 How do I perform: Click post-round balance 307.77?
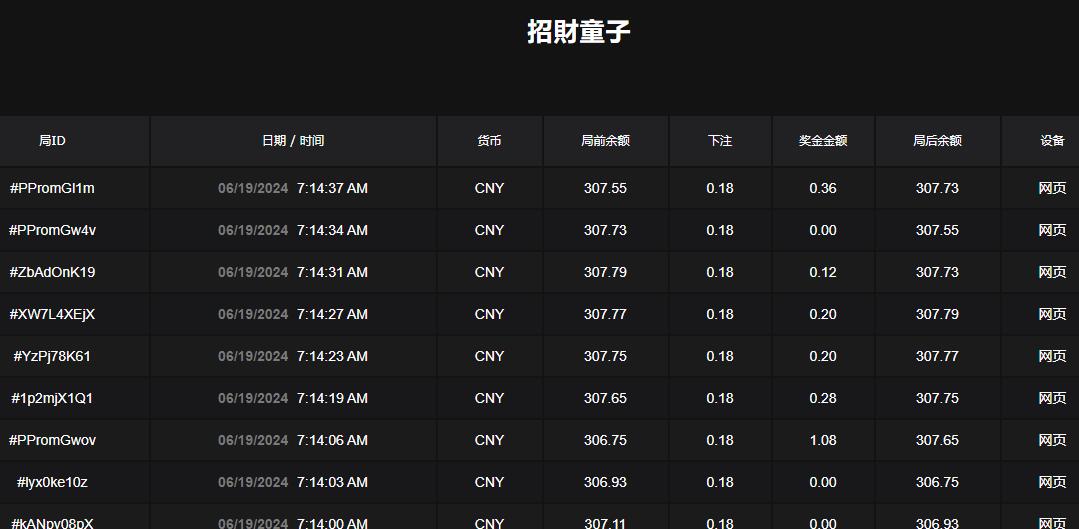coord(937,356)
